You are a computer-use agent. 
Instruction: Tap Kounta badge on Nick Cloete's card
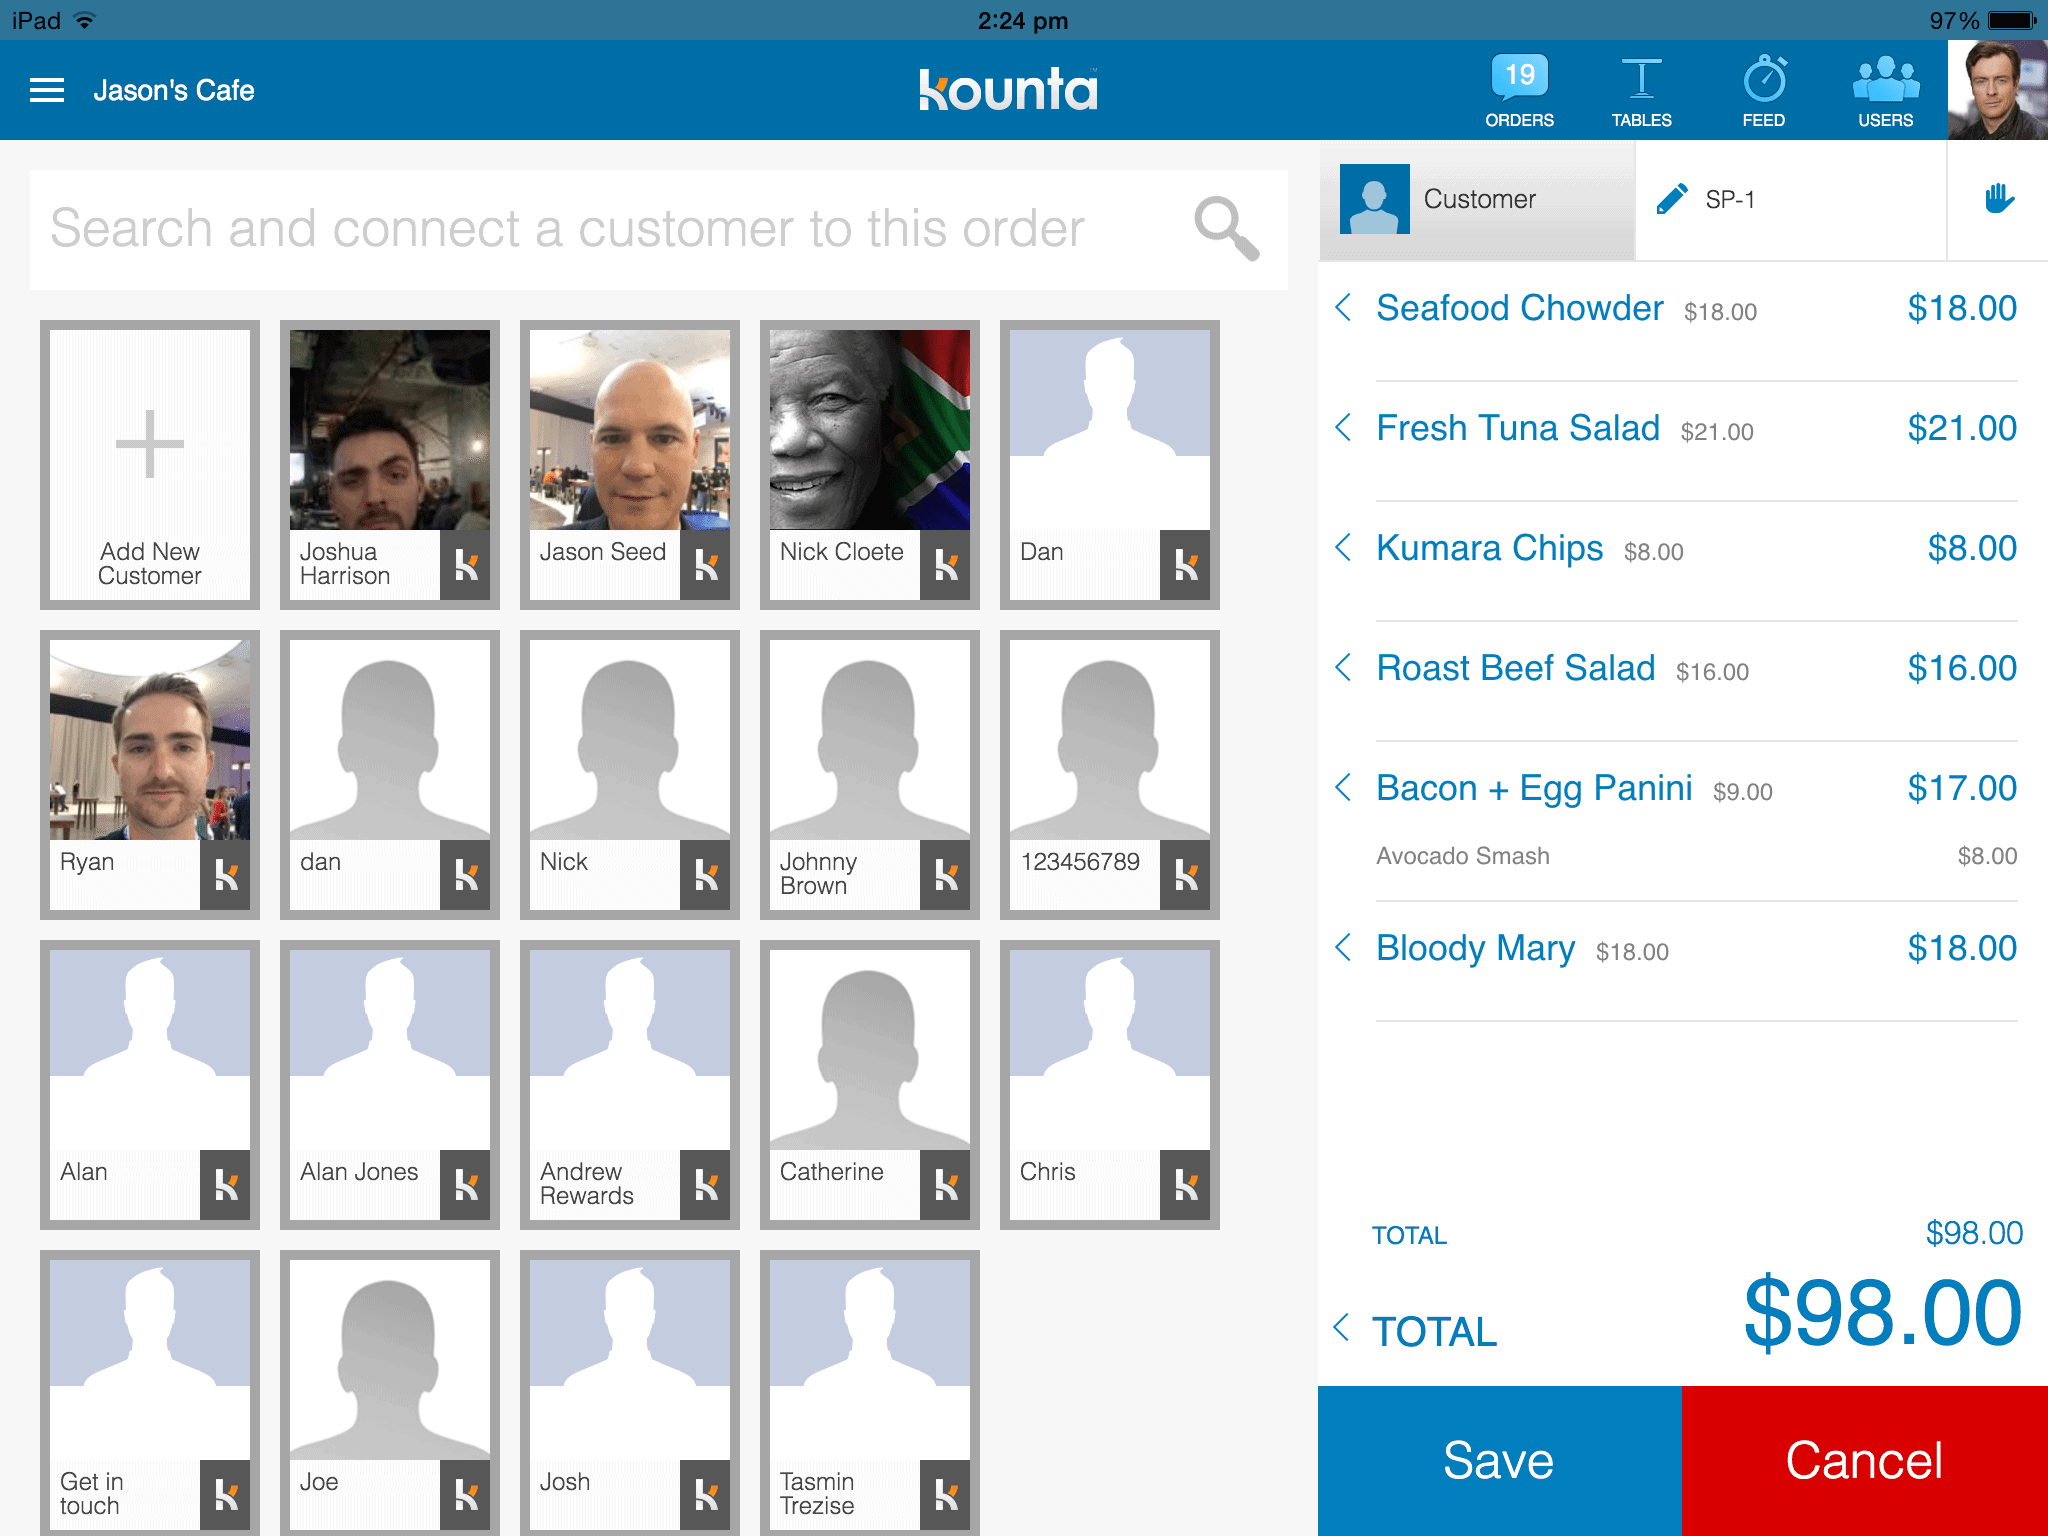pos(945,565)
